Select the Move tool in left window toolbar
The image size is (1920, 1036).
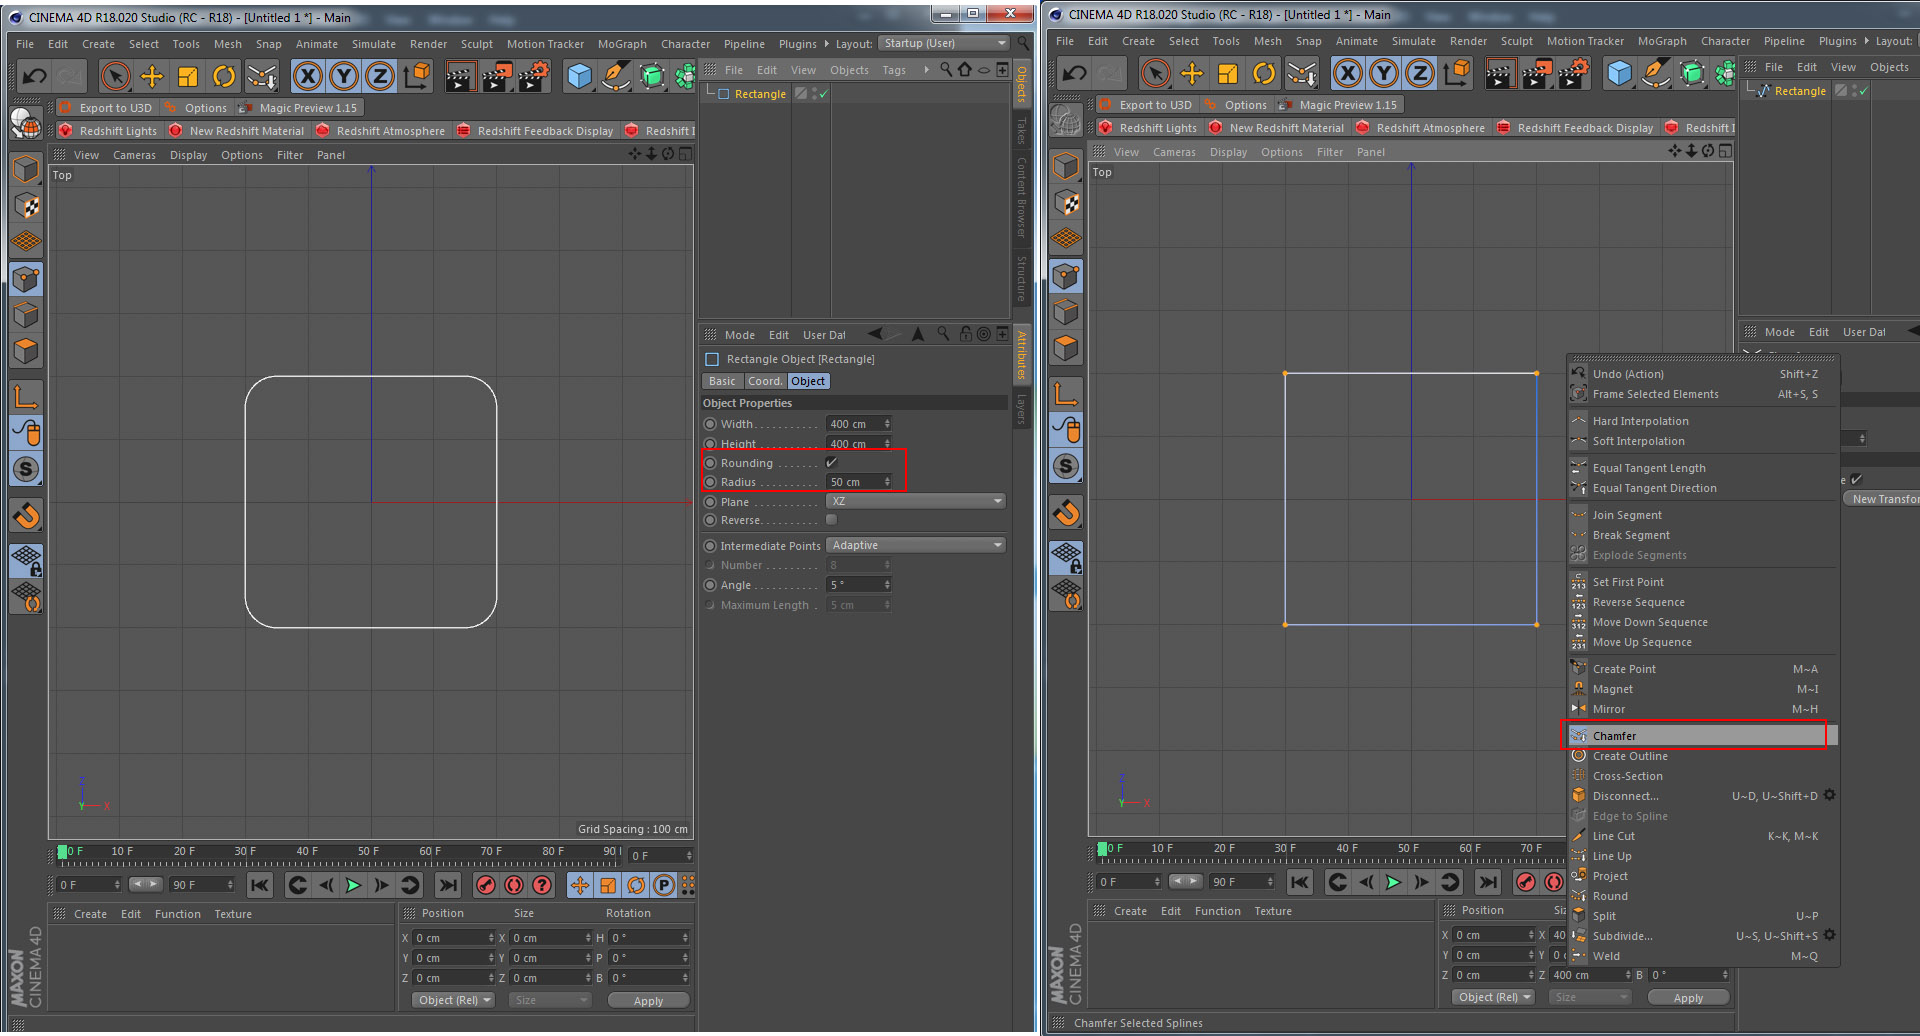pos(152,76)
